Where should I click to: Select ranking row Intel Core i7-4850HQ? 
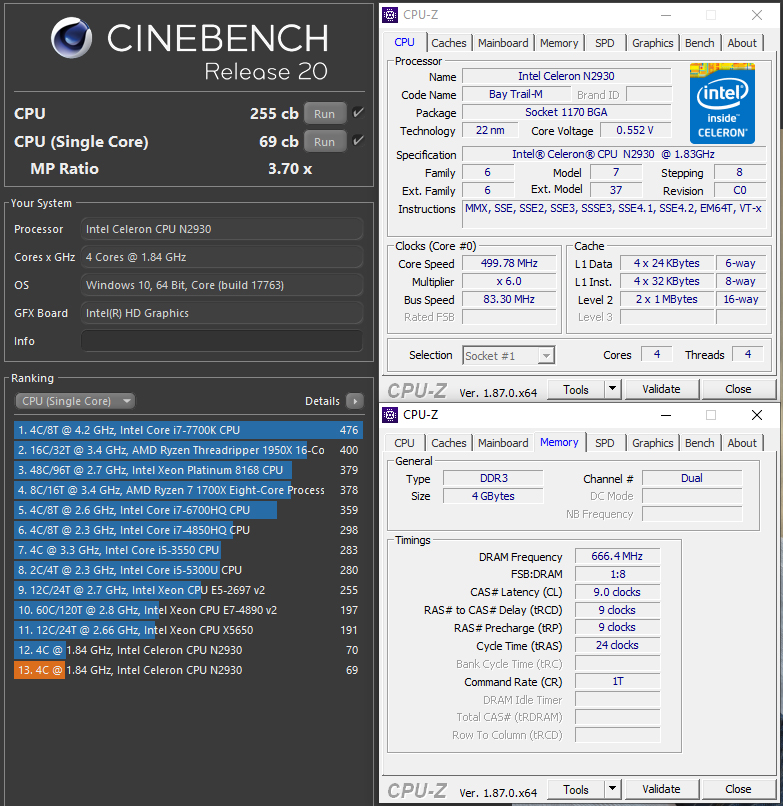(188, 530)
